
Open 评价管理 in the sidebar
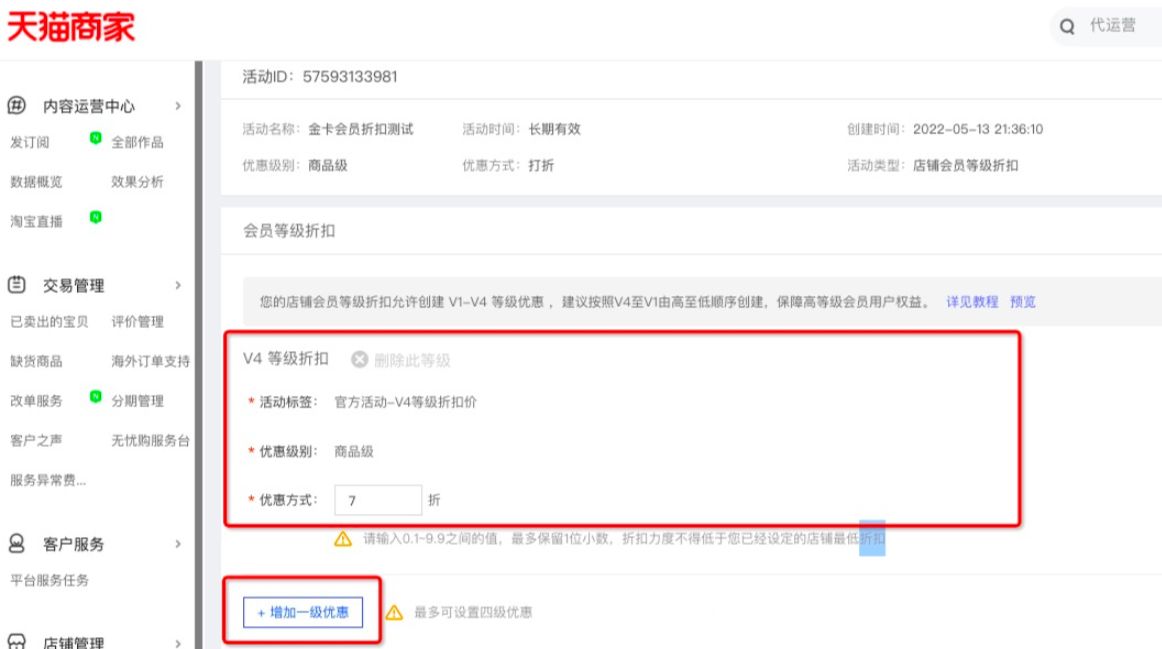coord(140,322)
